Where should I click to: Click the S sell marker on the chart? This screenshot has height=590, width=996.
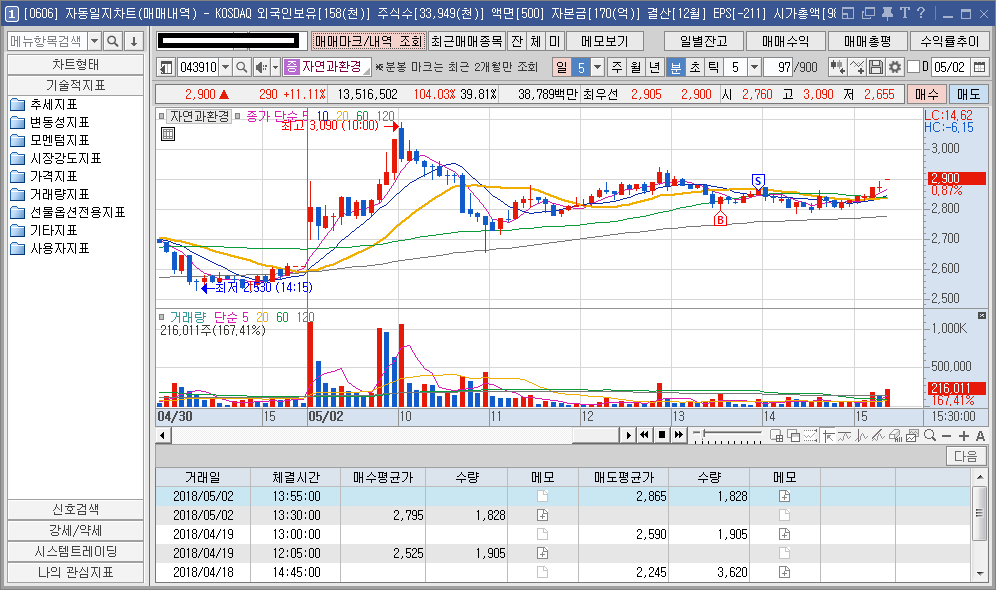point(758,181)
